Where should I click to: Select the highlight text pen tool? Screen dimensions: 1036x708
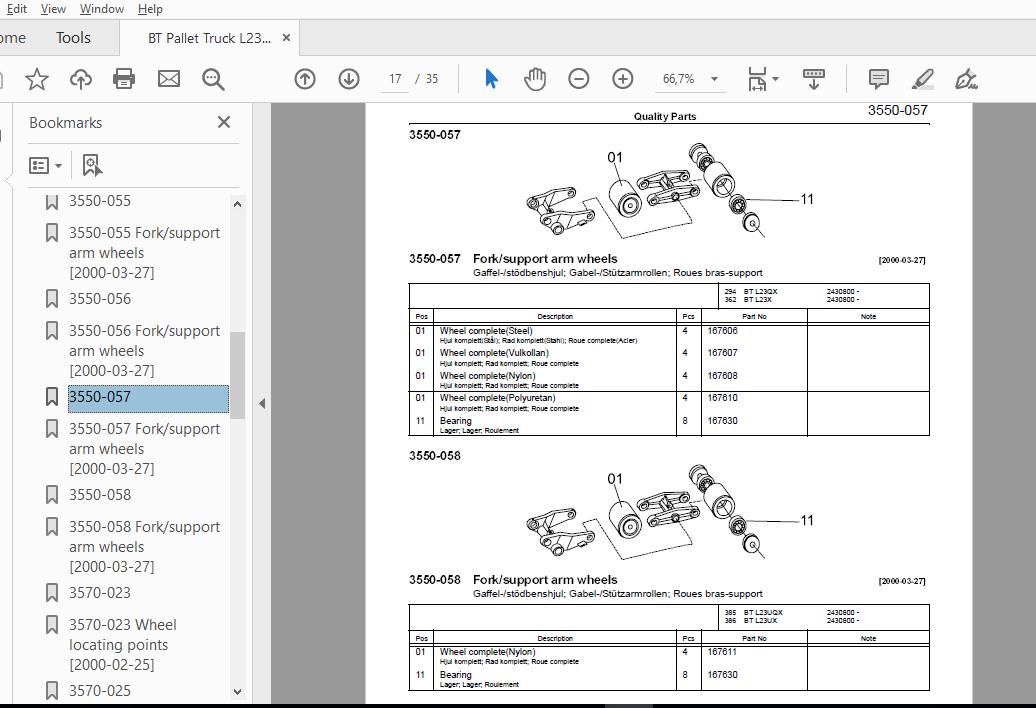coord(922,79)
